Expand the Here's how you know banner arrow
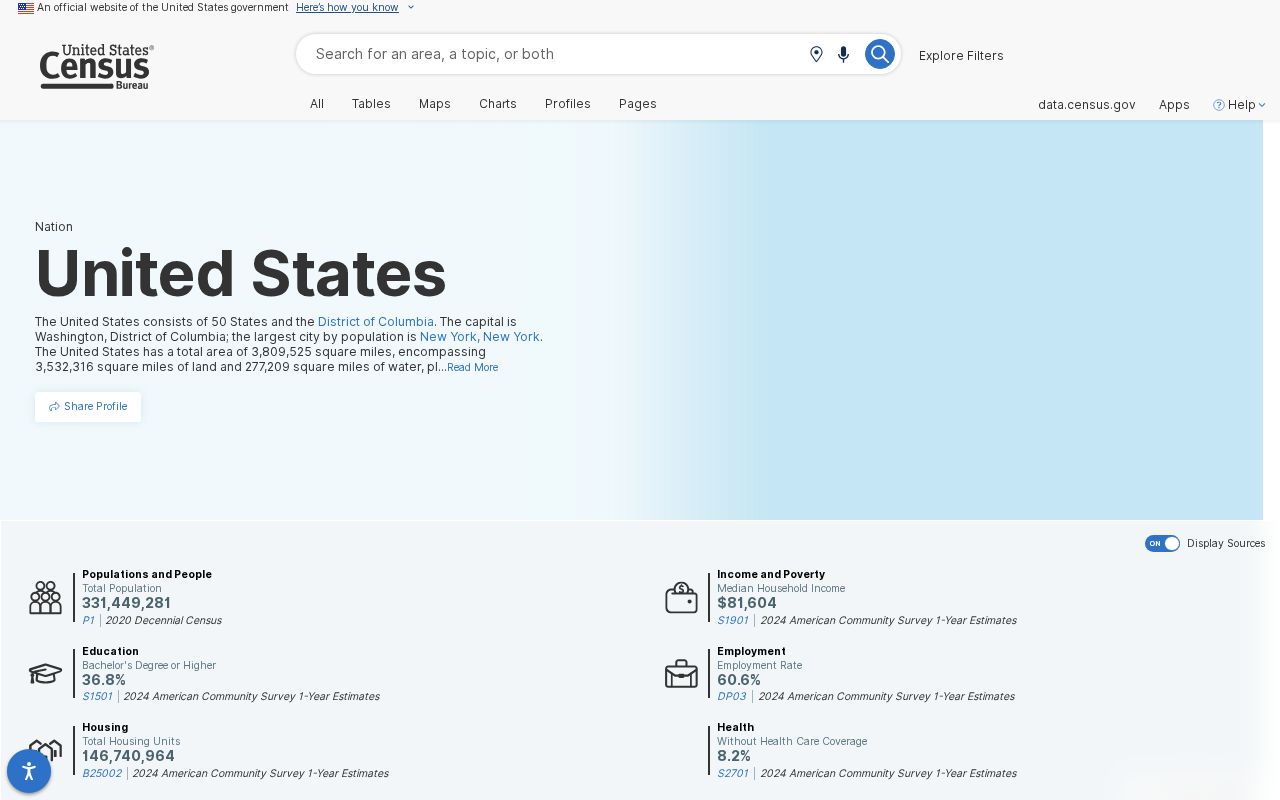 point(410,7)
